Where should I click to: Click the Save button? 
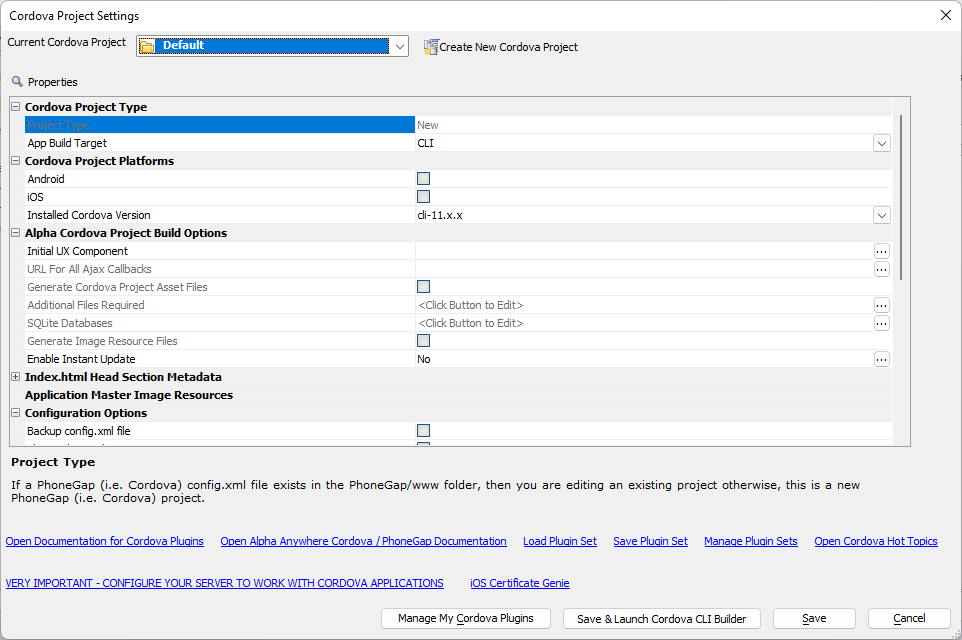coord(814,619)
